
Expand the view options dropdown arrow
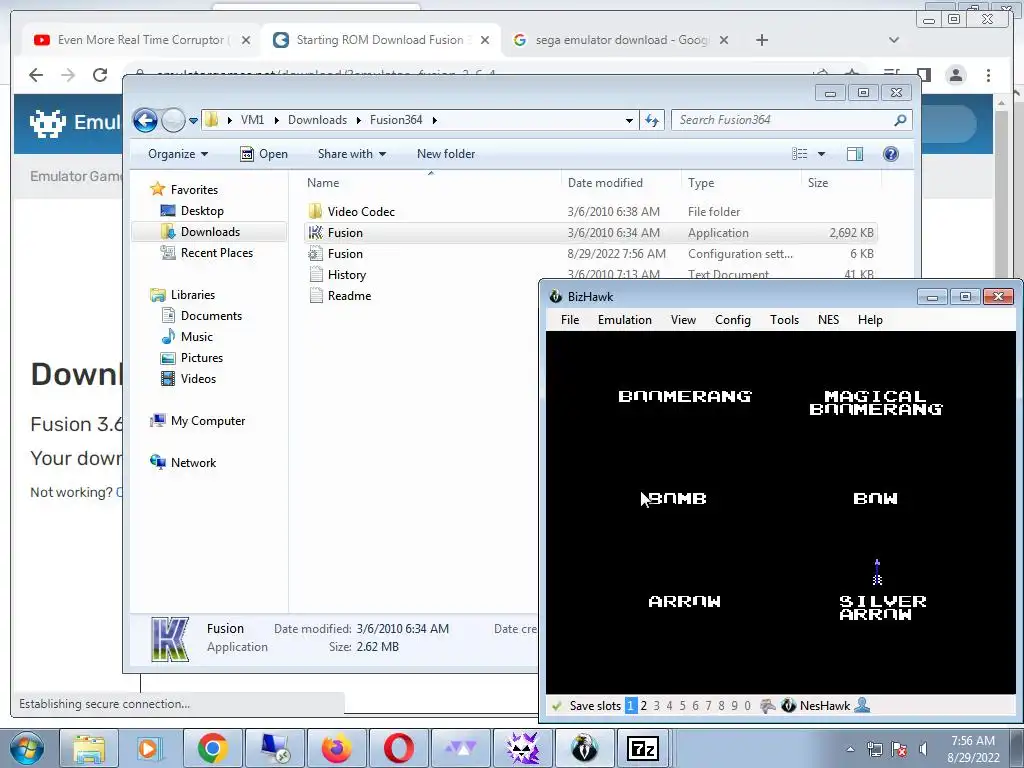[x=822, y=154]
